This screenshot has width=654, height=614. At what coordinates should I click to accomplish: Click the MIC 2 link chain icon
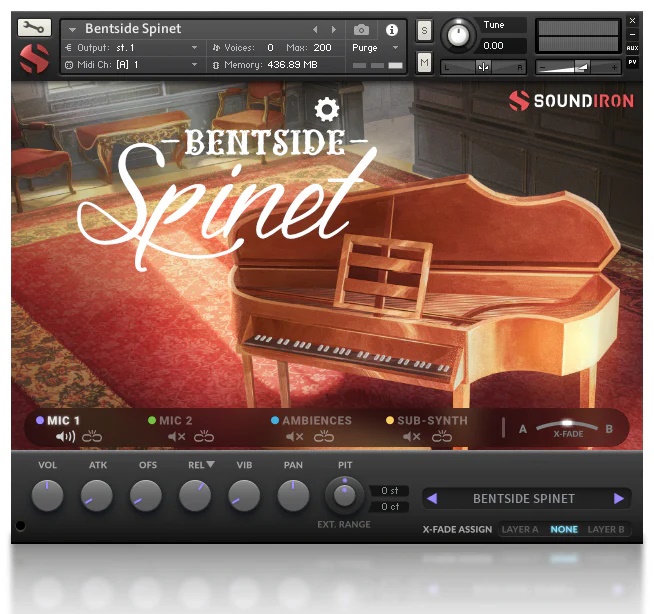click(x=204, y=436)
